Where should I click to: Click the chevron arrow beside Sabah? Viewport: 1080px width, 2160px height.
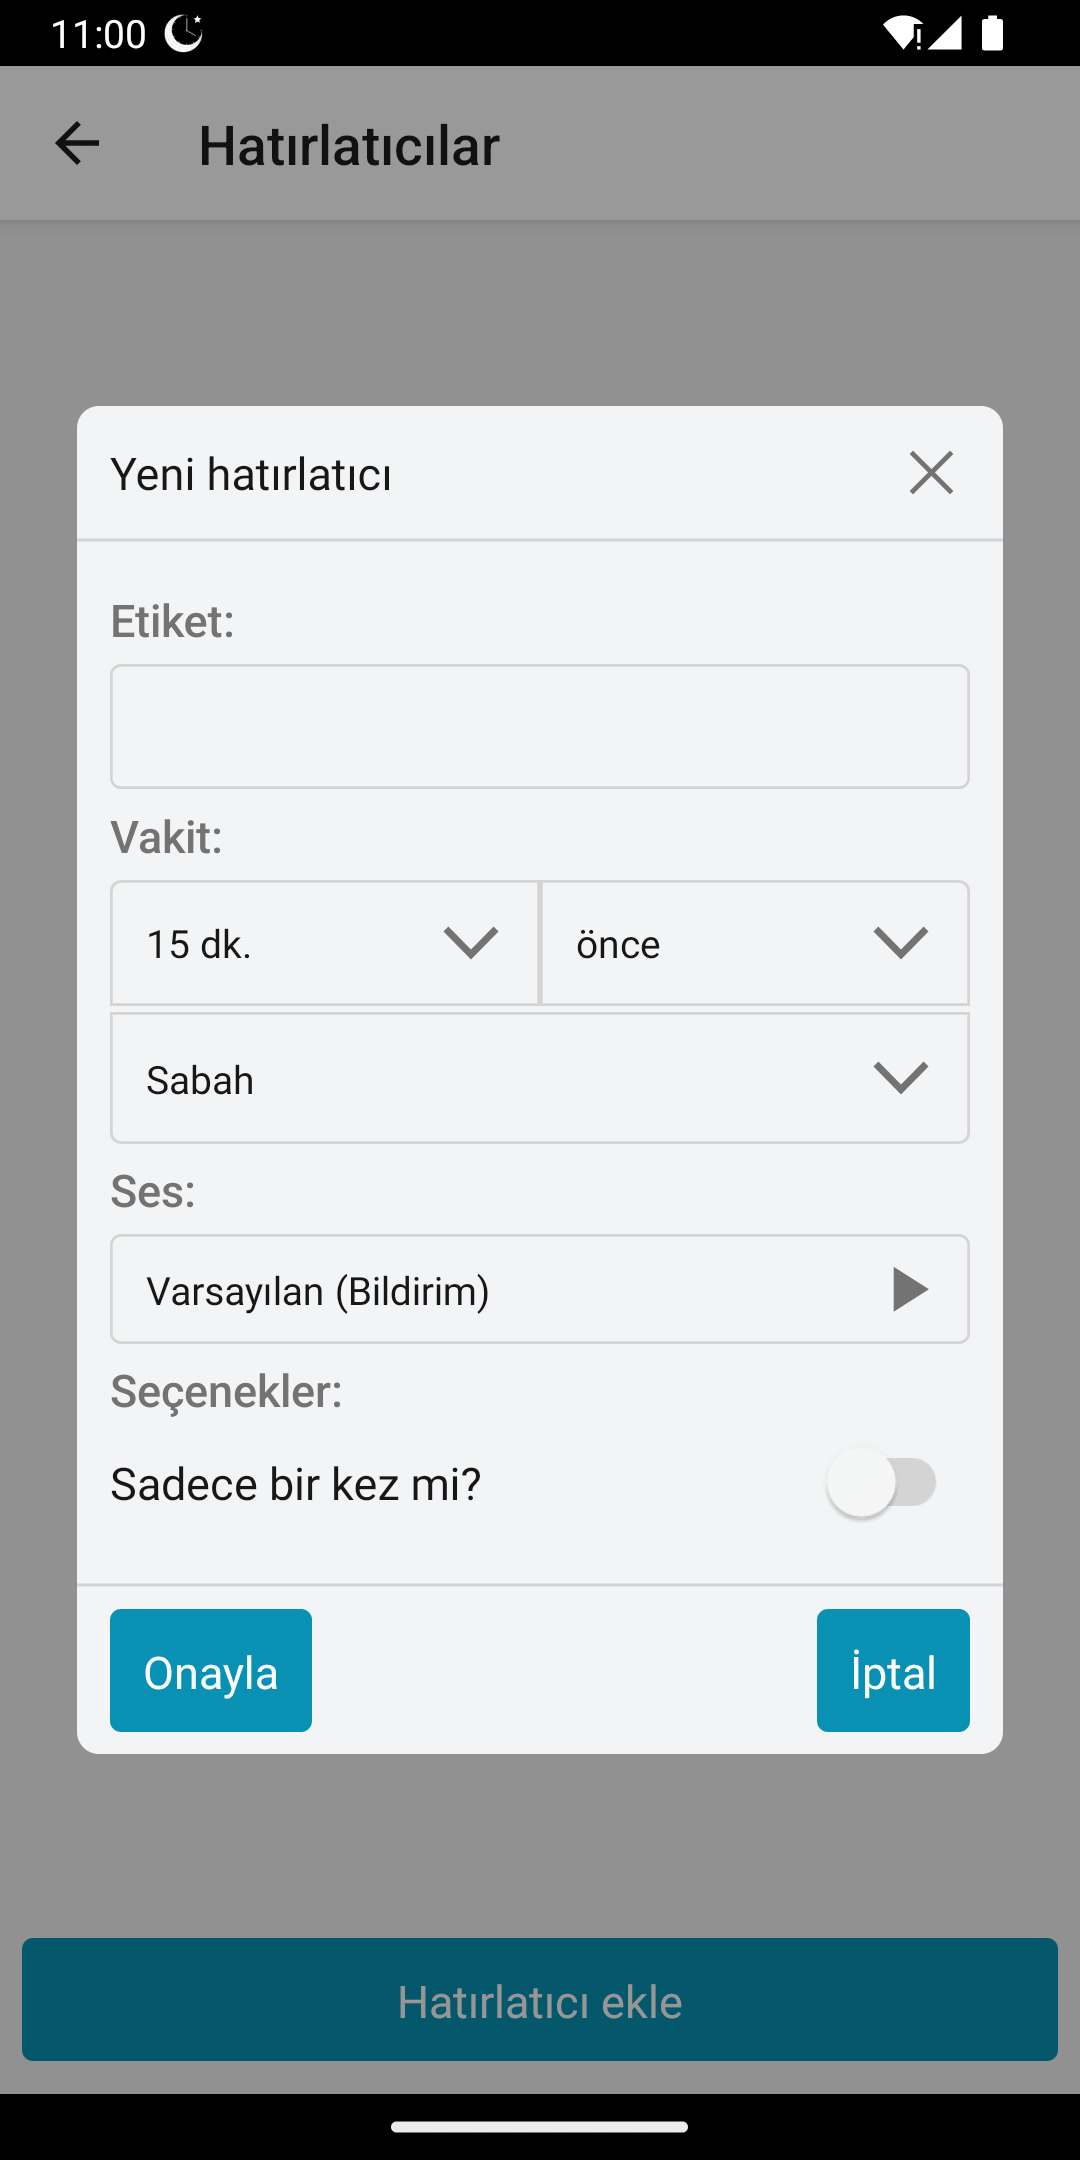900,1079
